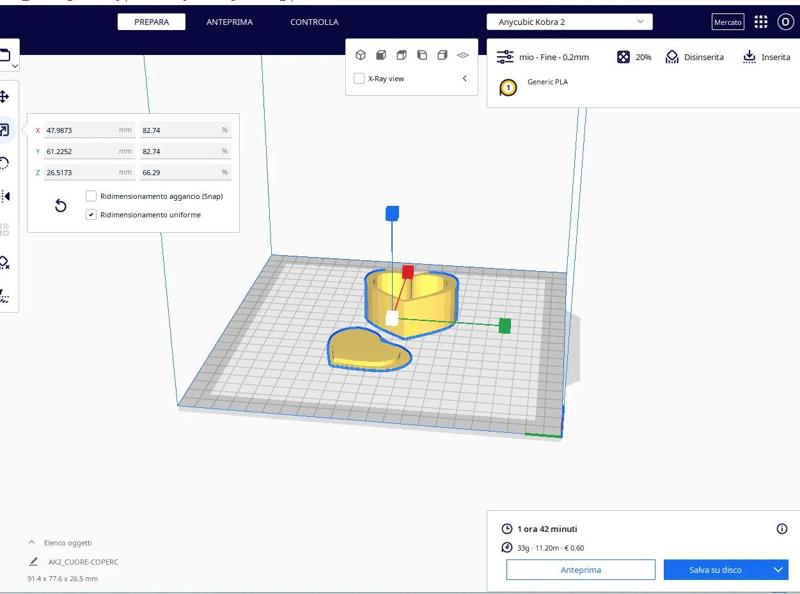The image size is (800, 594).
Task: Click the support Disinserita icon
Action: [x=672, y=57]
